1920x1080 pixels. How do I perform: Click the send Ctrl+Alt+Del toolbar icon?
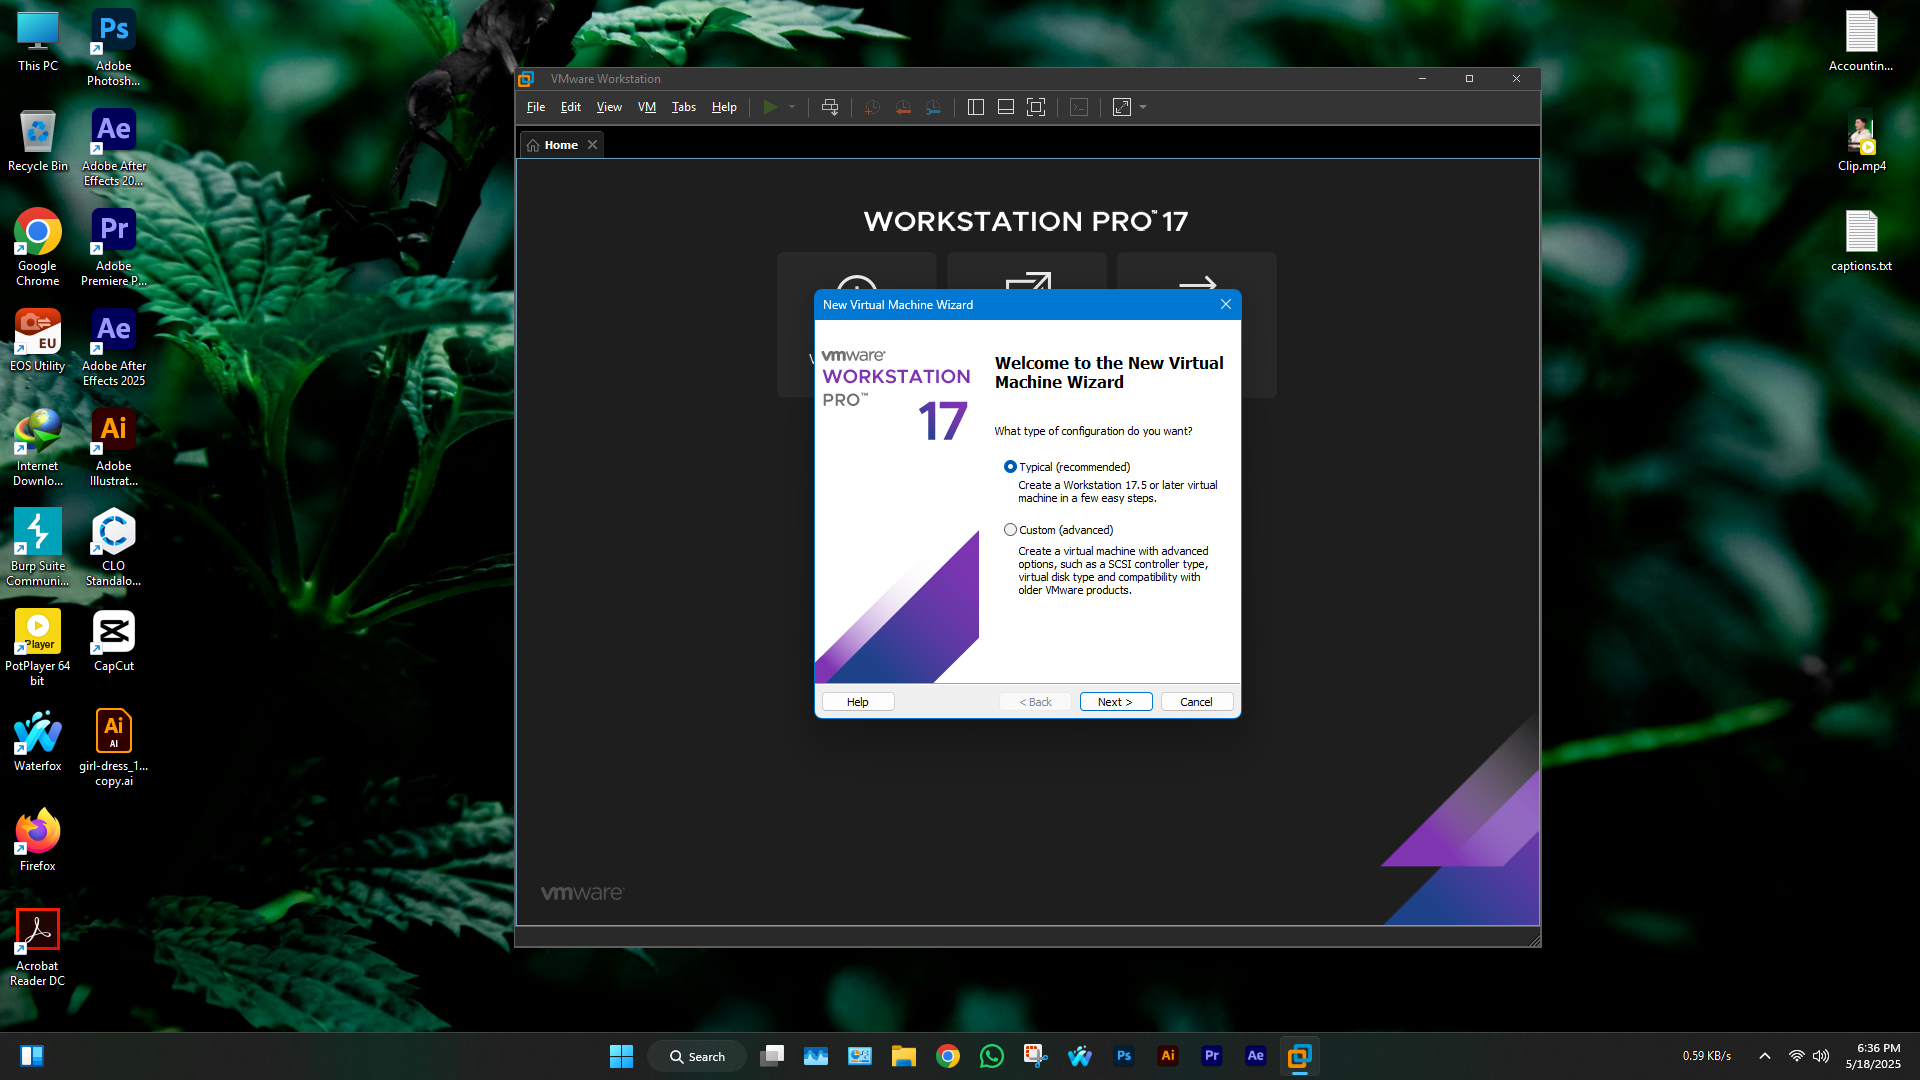click(x=830, y=107)
